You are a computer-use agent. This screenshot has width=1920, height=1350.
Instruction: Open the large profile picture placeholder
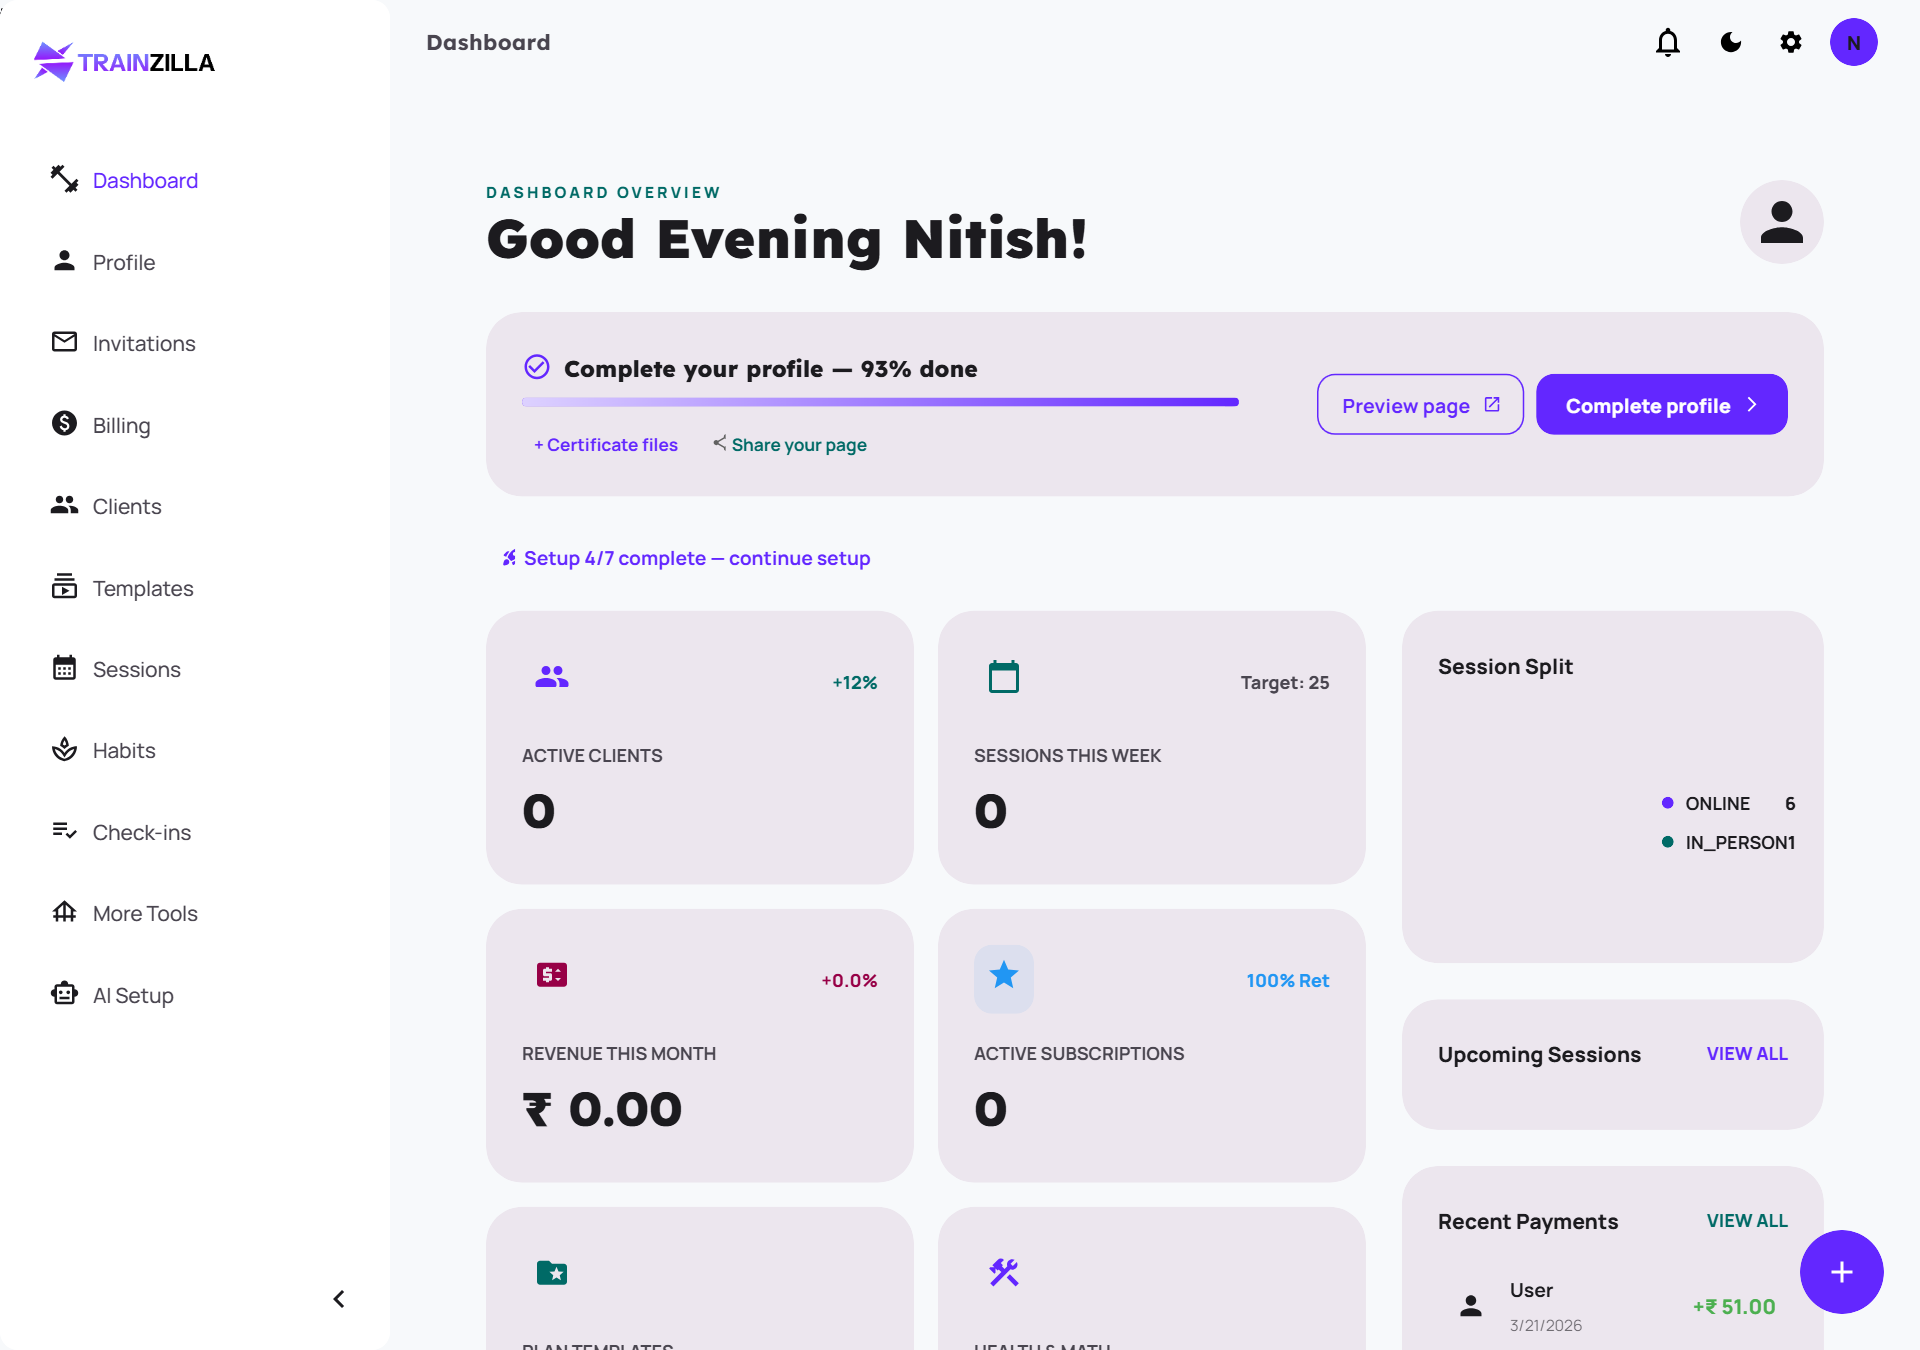pyautogui.click(x=1781, y=222)
